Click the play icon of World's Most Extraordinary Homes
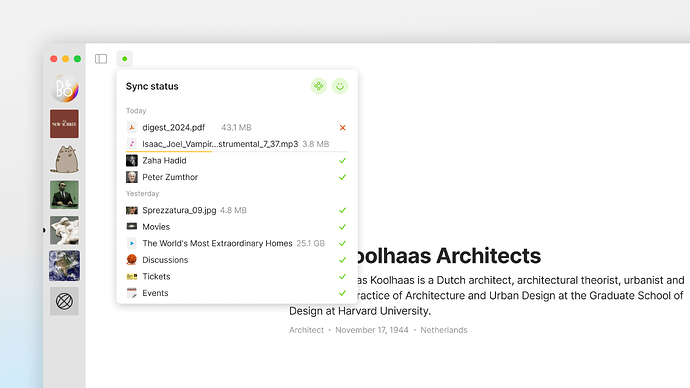Image resolution: width=690 pixels, height=388 pixels. (132, 243)
